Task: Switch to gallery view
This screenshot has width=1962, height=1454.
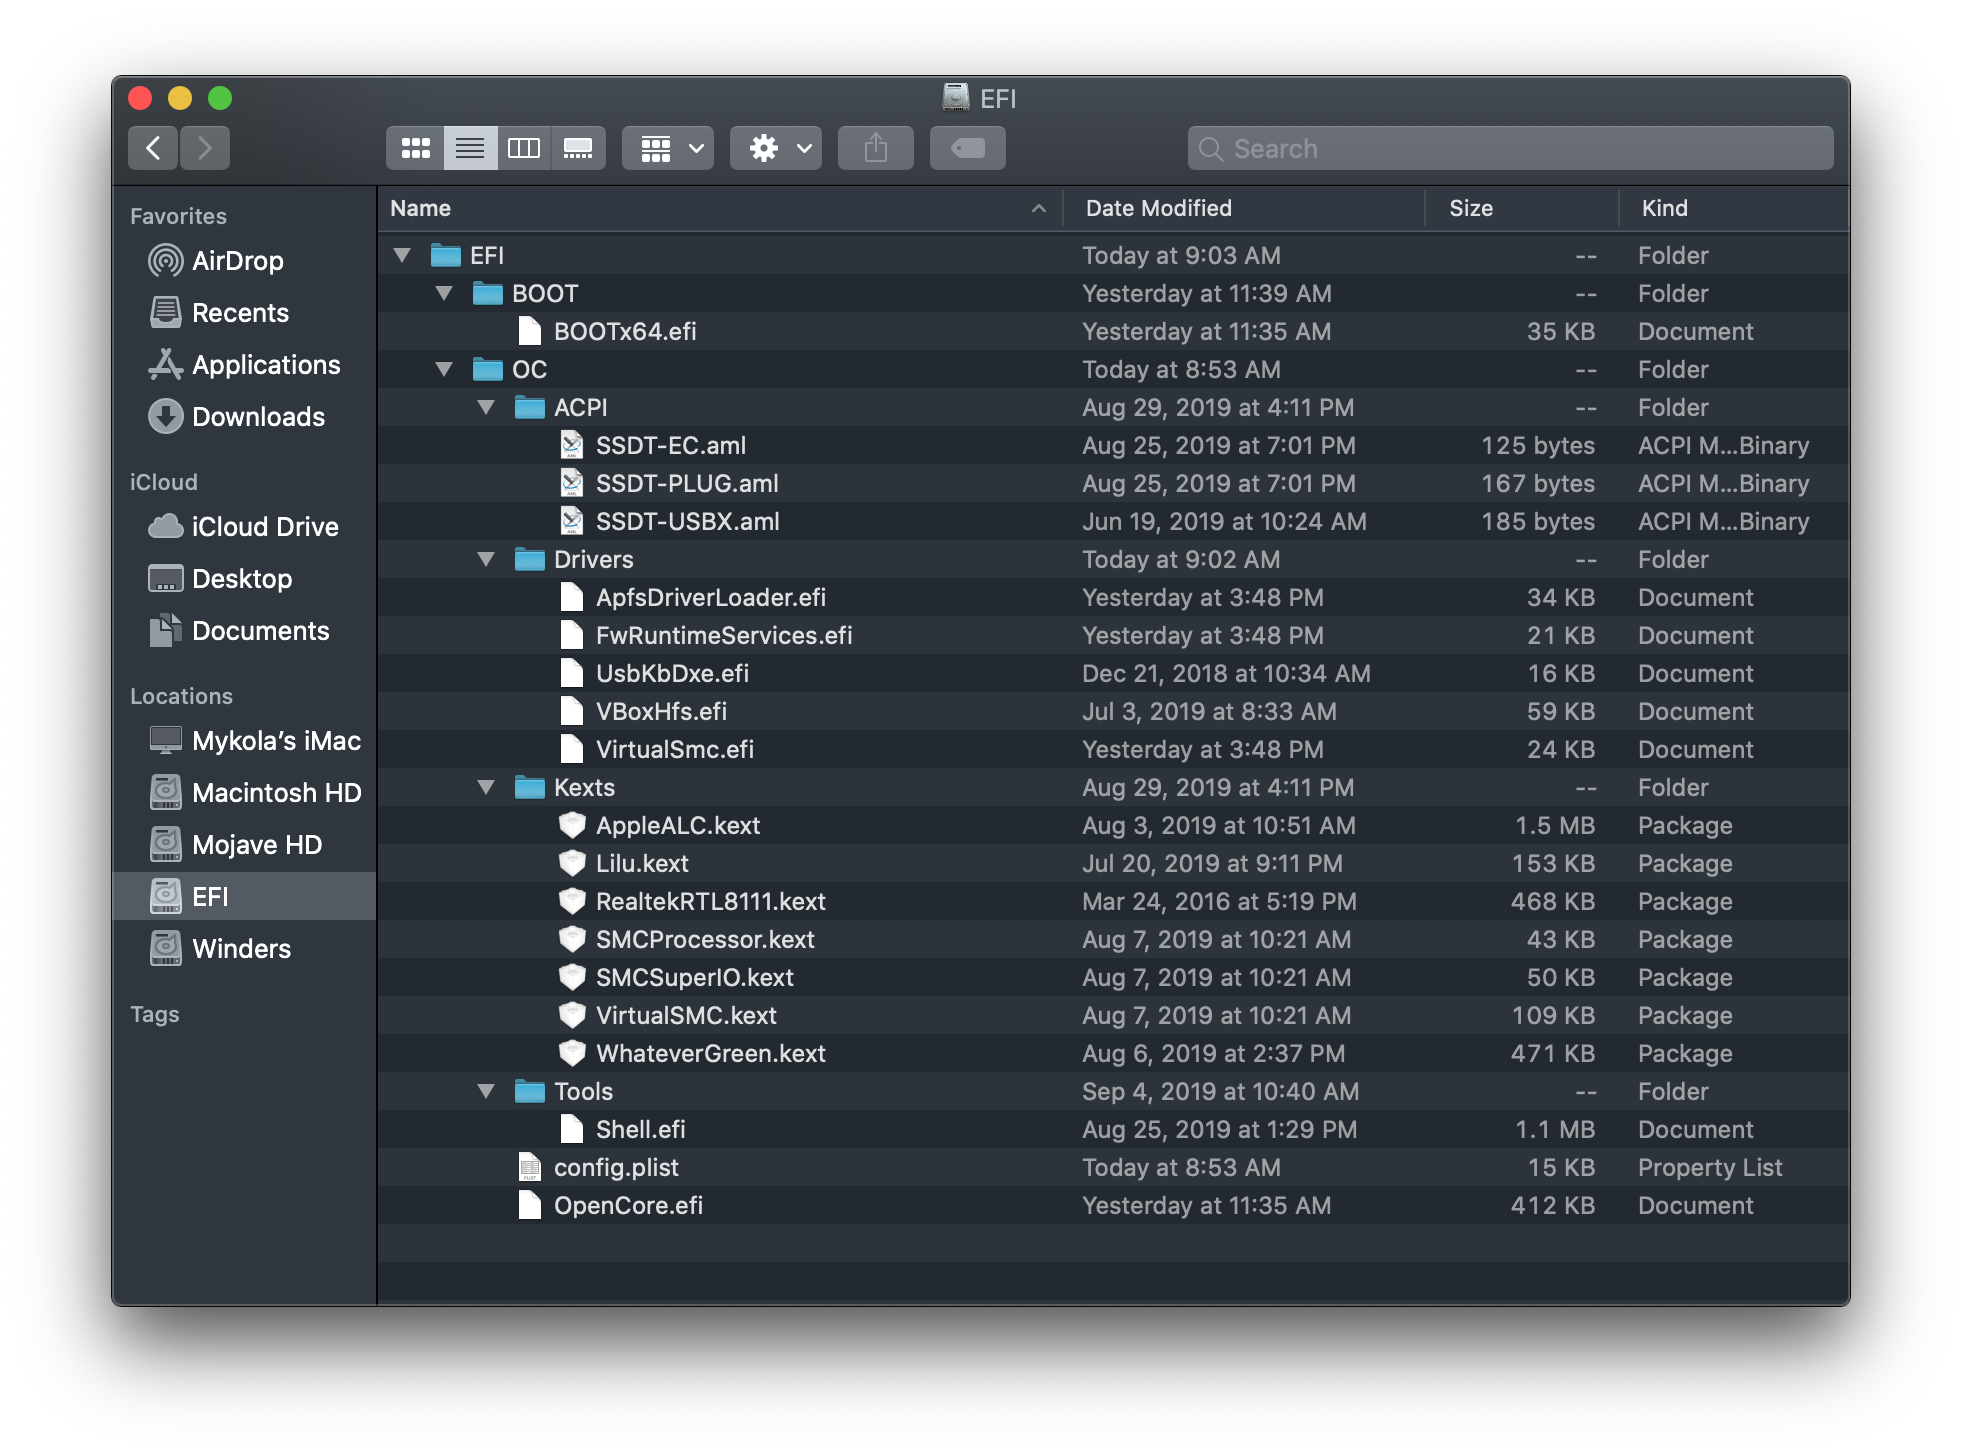Action: coord(578,149)
